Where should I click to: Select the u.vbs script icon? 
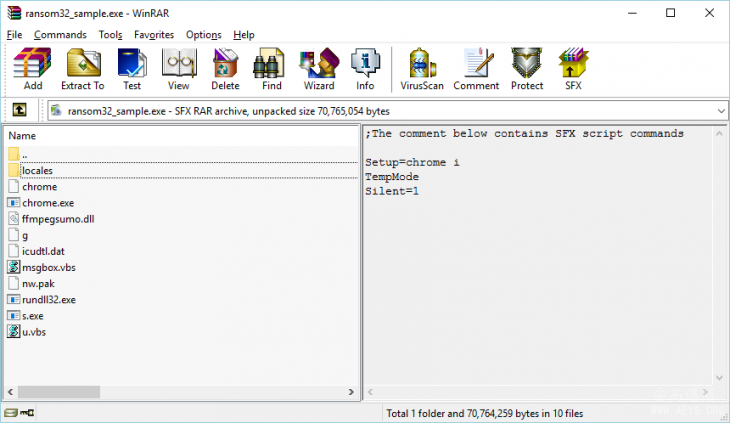14,332
